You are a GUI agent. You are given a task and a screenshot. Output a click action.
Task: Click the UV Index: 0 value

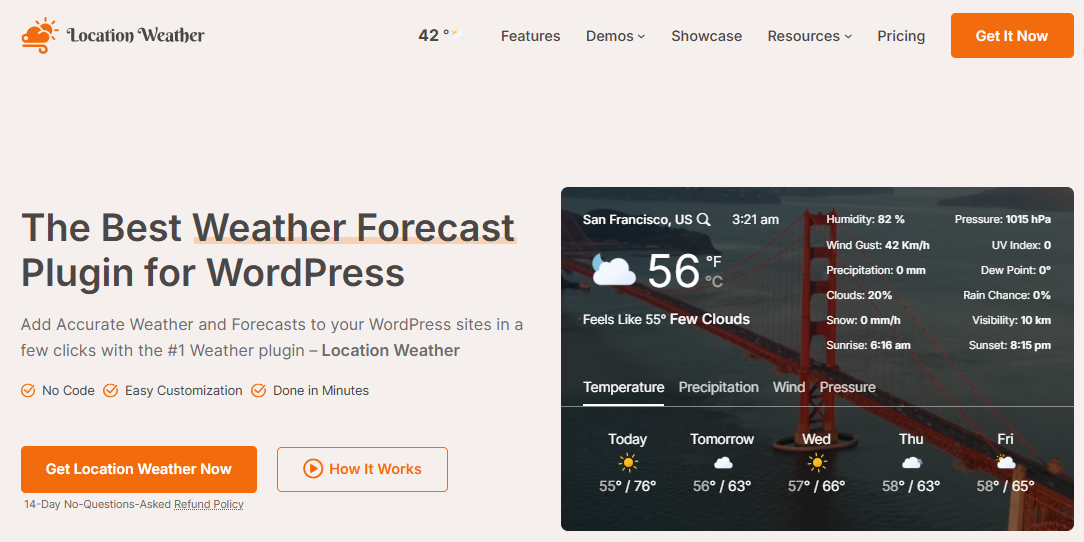1021,245
